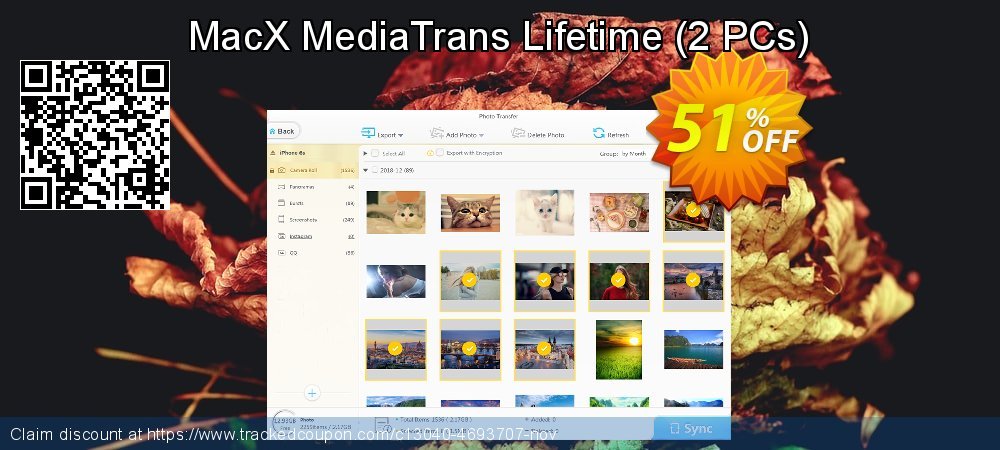Screen dimensions: 1000x450
Task: Click the Panoramas album icon
Action: (x=282, y=187)
